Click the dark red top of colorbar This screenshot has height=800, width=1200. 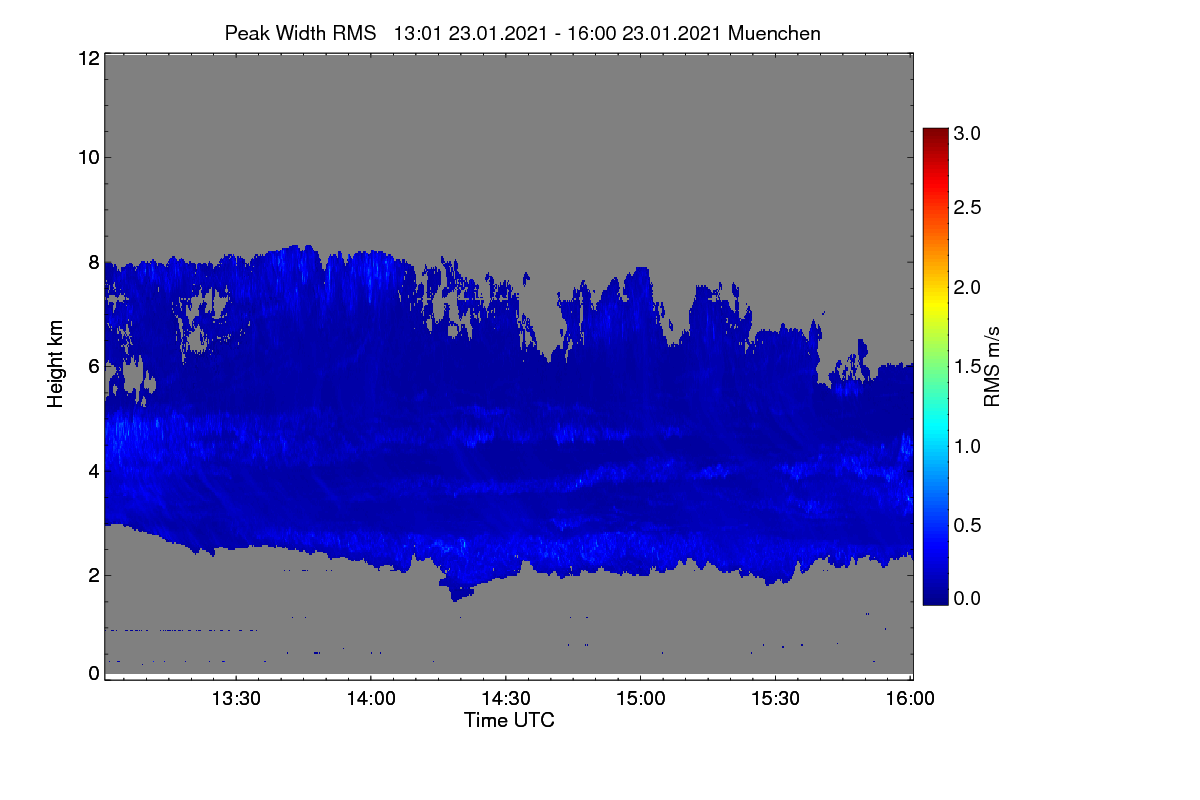click(935, 135)
